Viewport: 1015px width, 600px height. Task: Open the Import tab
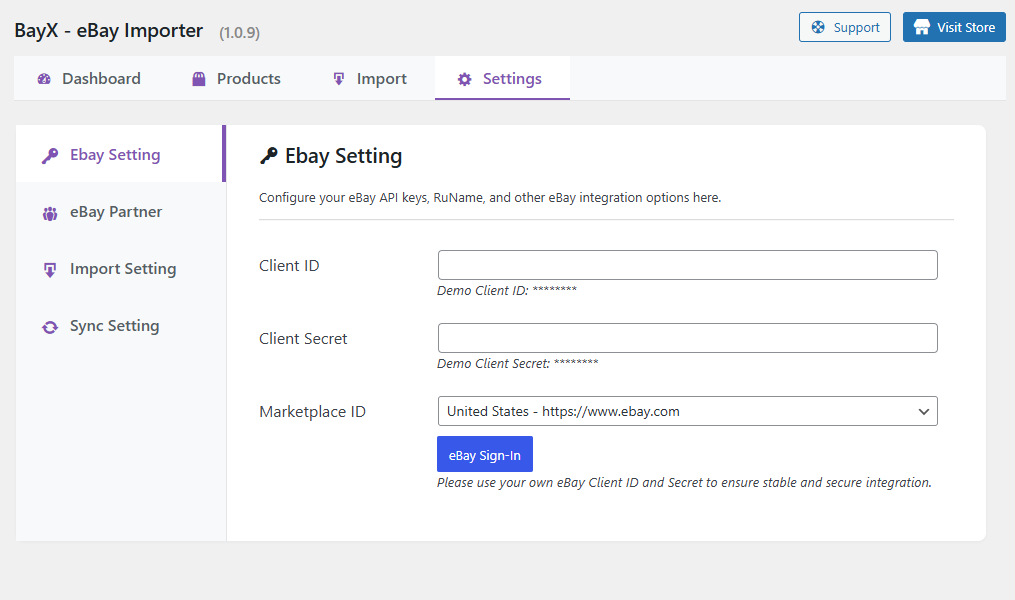(x=368, y=78)
